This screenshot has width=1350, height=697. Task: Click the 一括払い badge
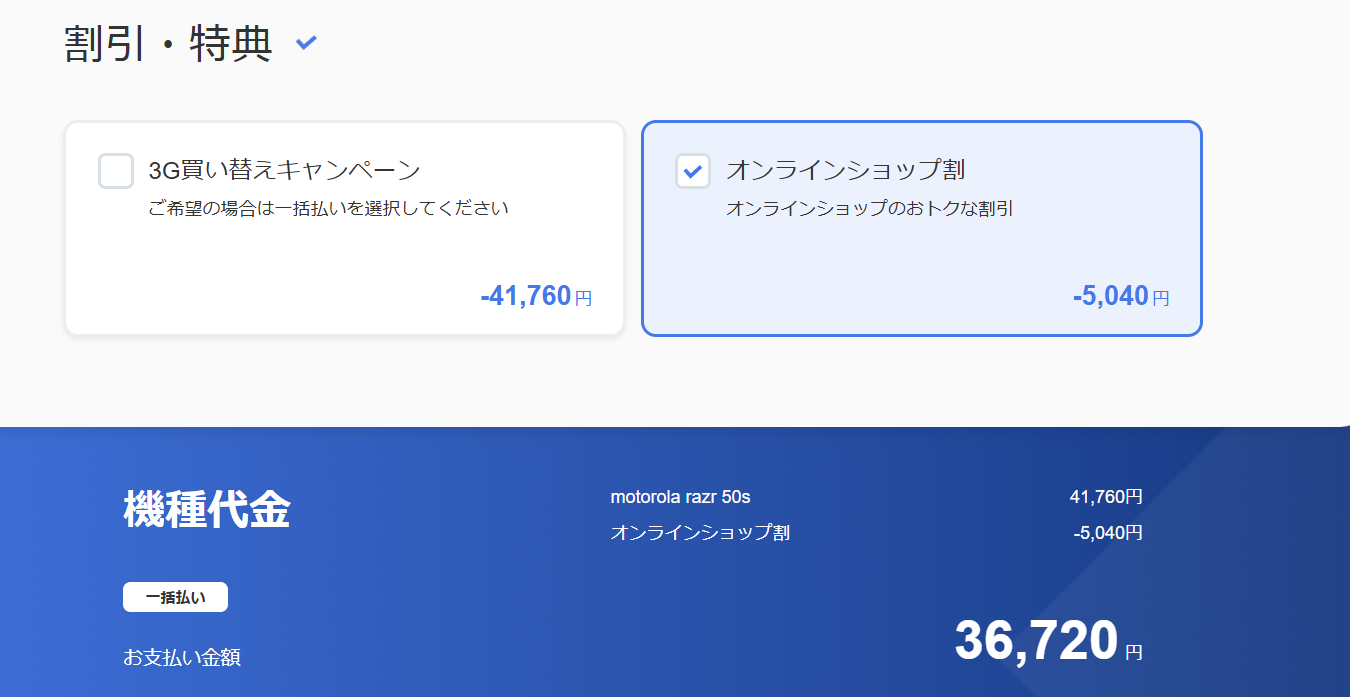[175, 597]
